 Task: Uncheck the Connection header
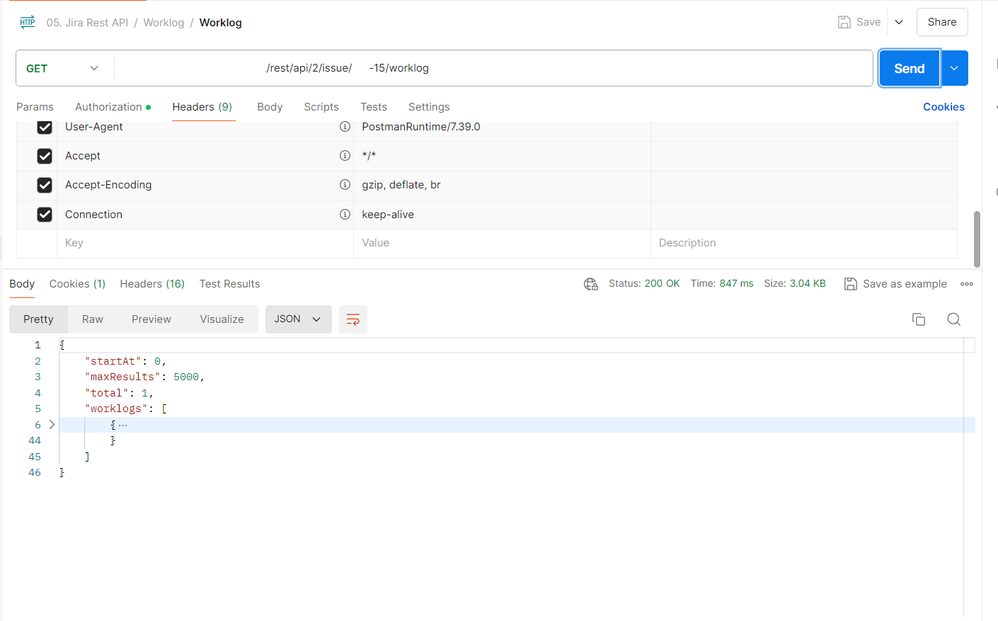[x=44, y=214]
